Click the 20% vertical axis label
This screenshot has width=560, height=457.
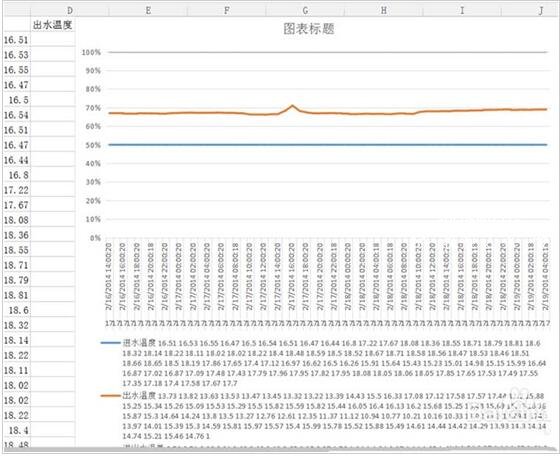[93, 201]
